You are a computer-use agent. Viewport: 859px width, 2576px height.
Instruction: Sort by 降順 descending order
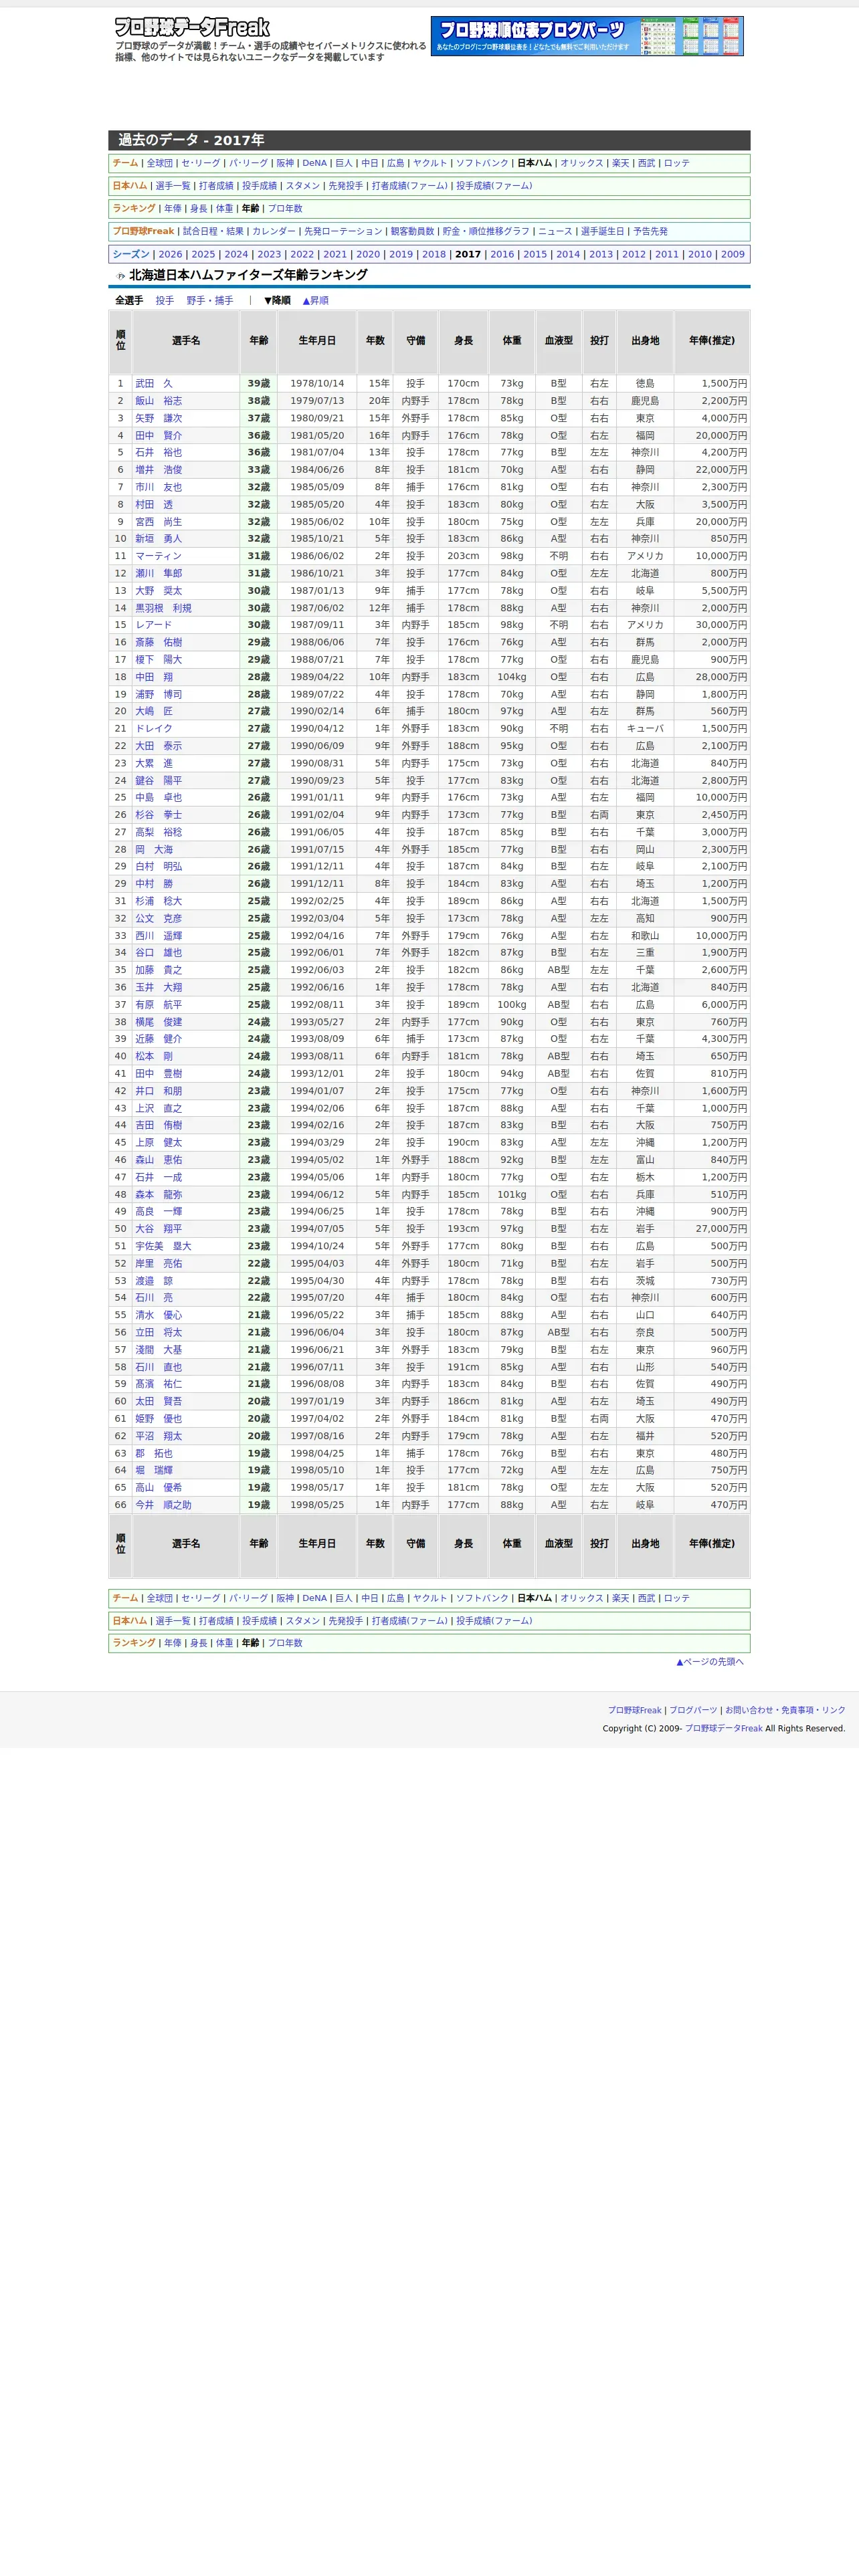[x=277, y=300]
